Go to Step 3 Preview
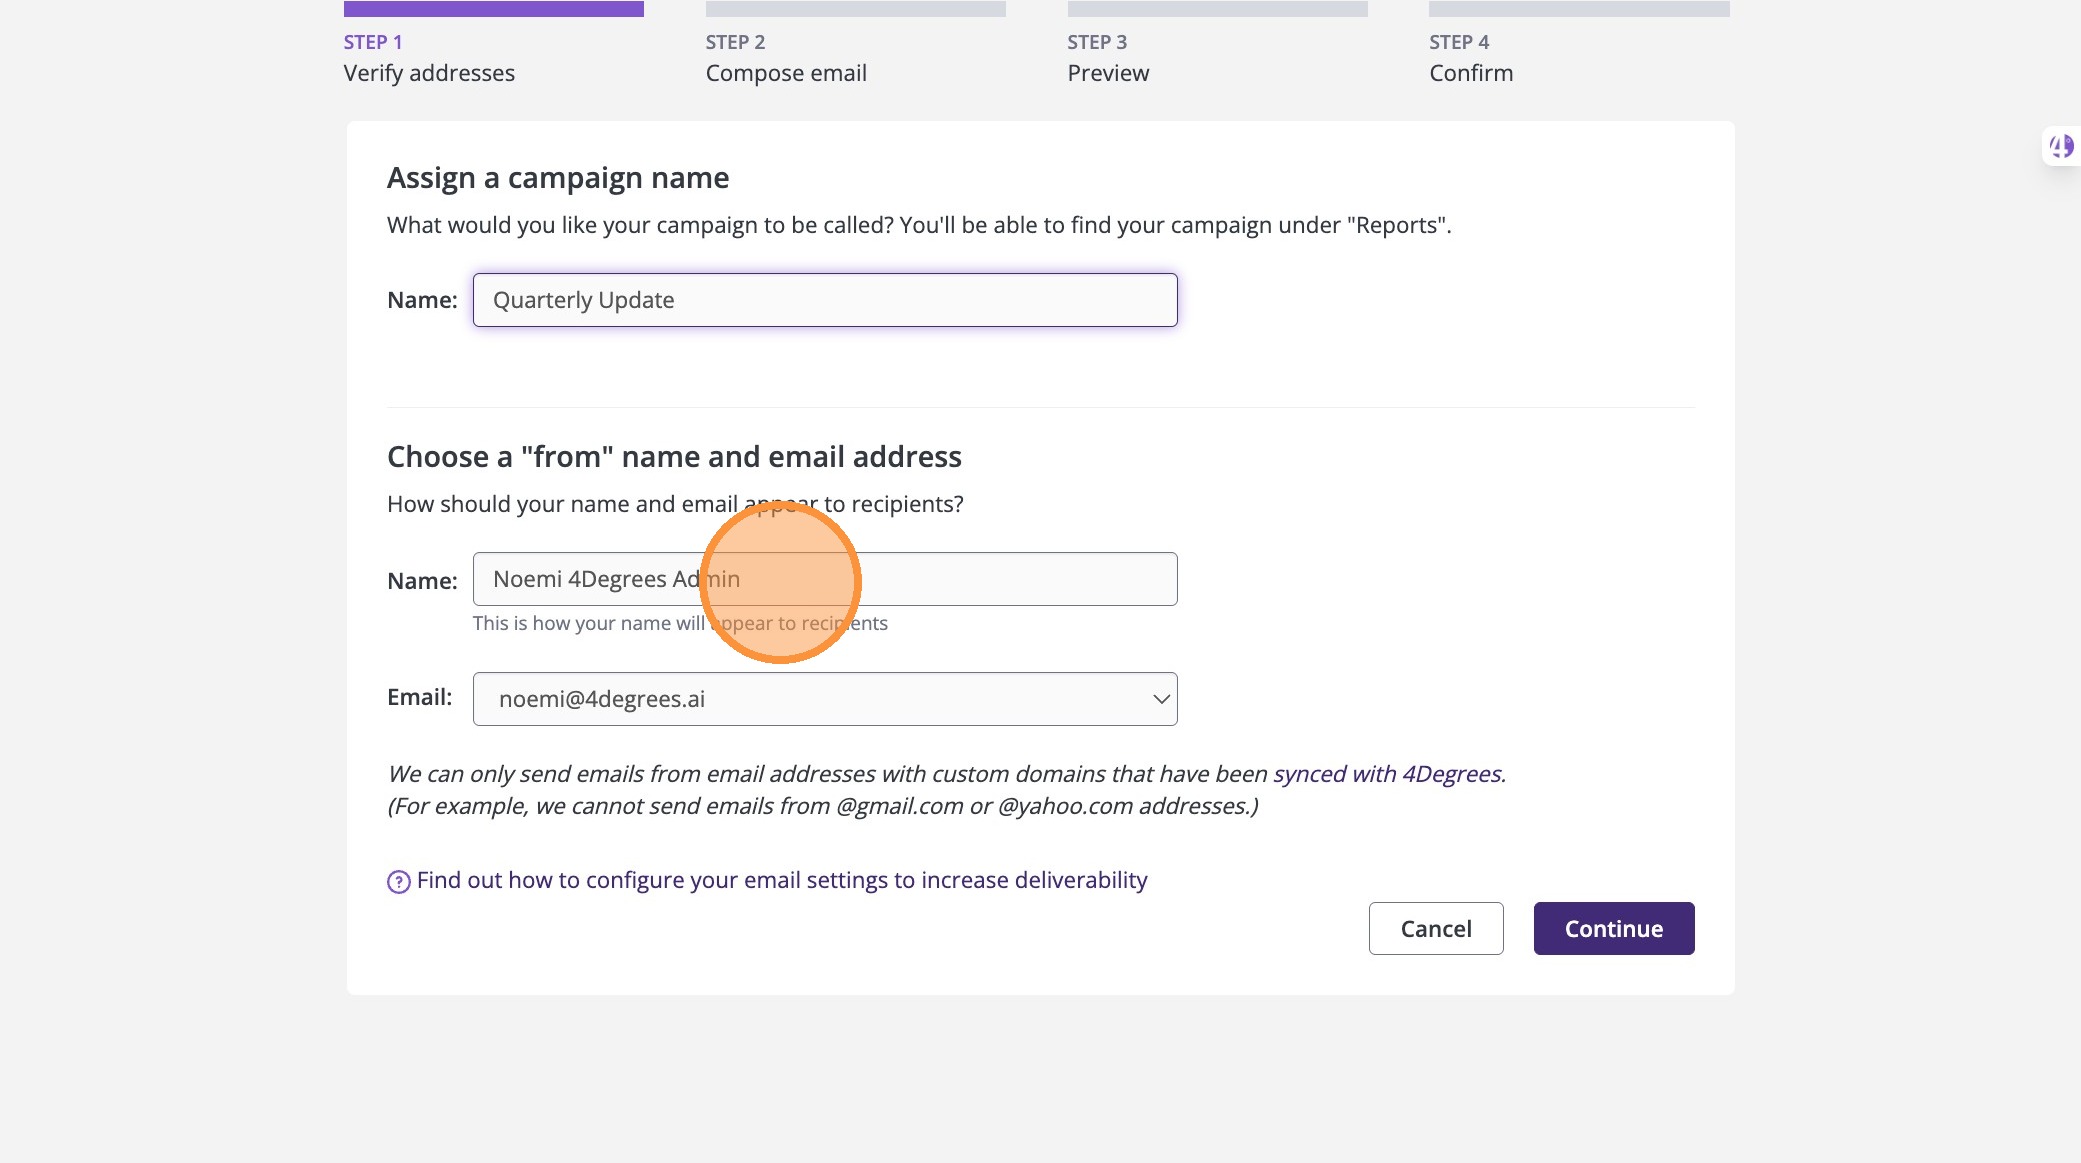The height and width of the screenshot is (1163, 2081). click(1108, 73)
